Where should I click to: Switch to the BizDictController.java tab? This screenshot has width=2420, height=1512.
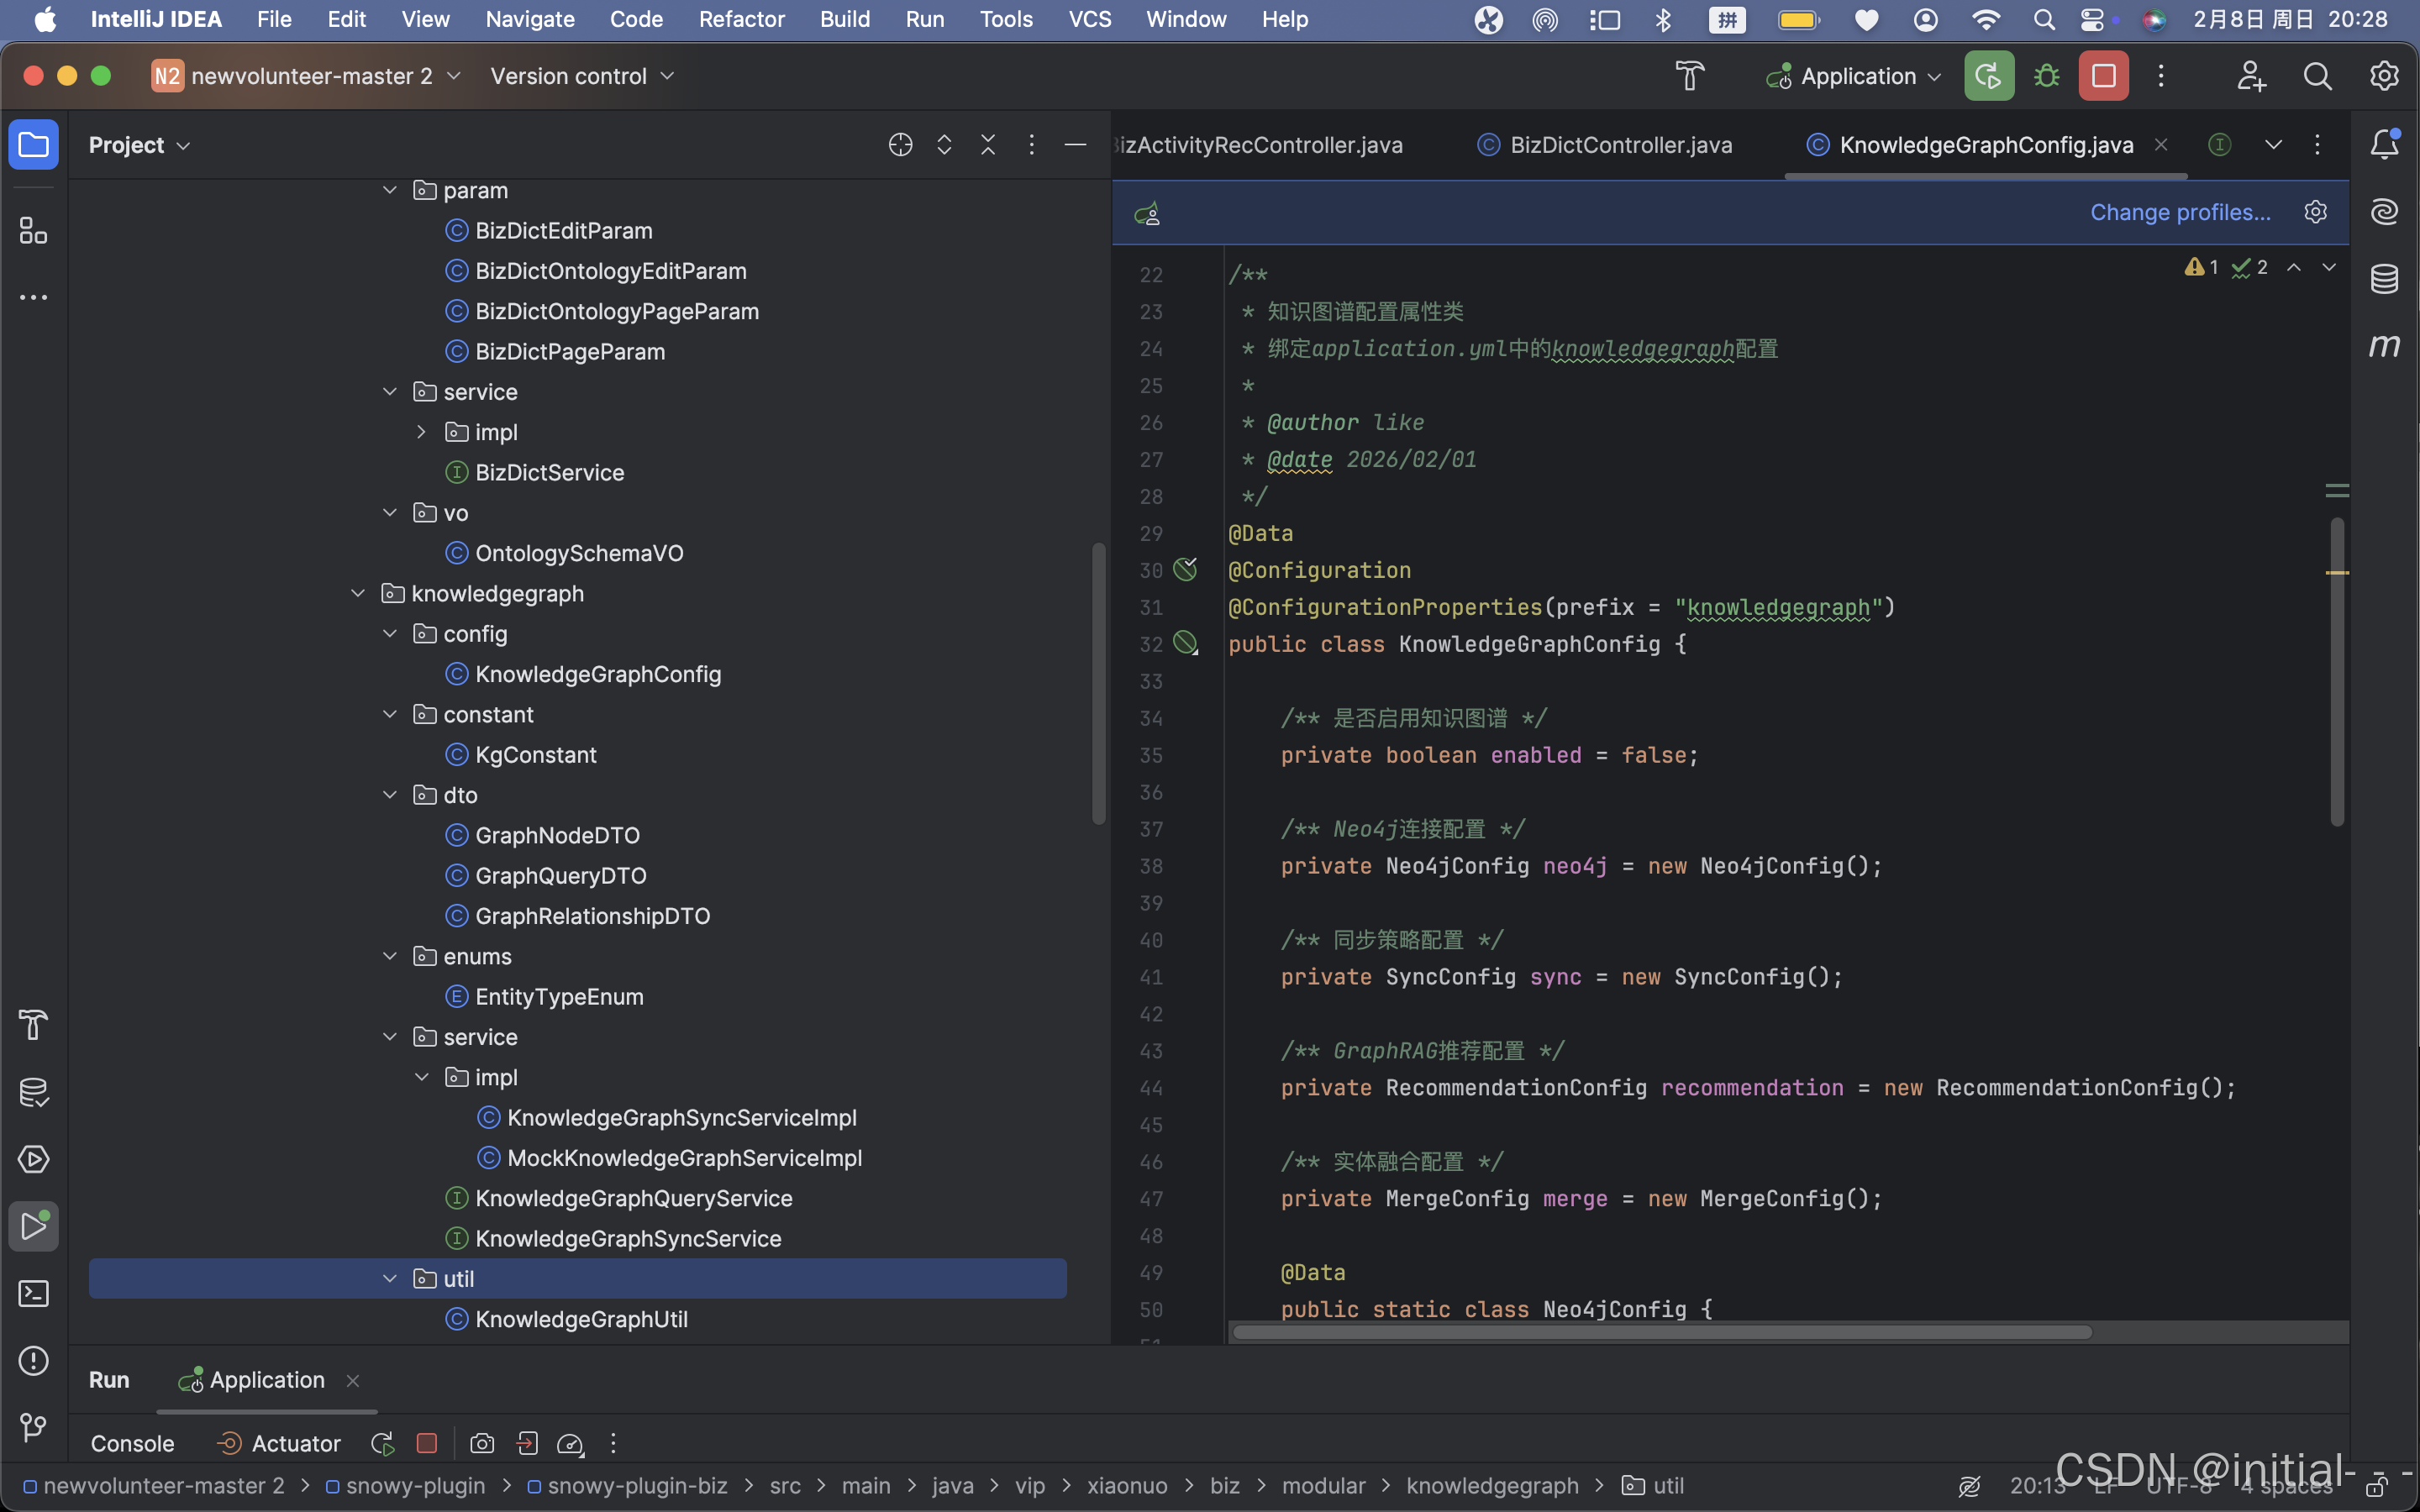coord(1619,145)
